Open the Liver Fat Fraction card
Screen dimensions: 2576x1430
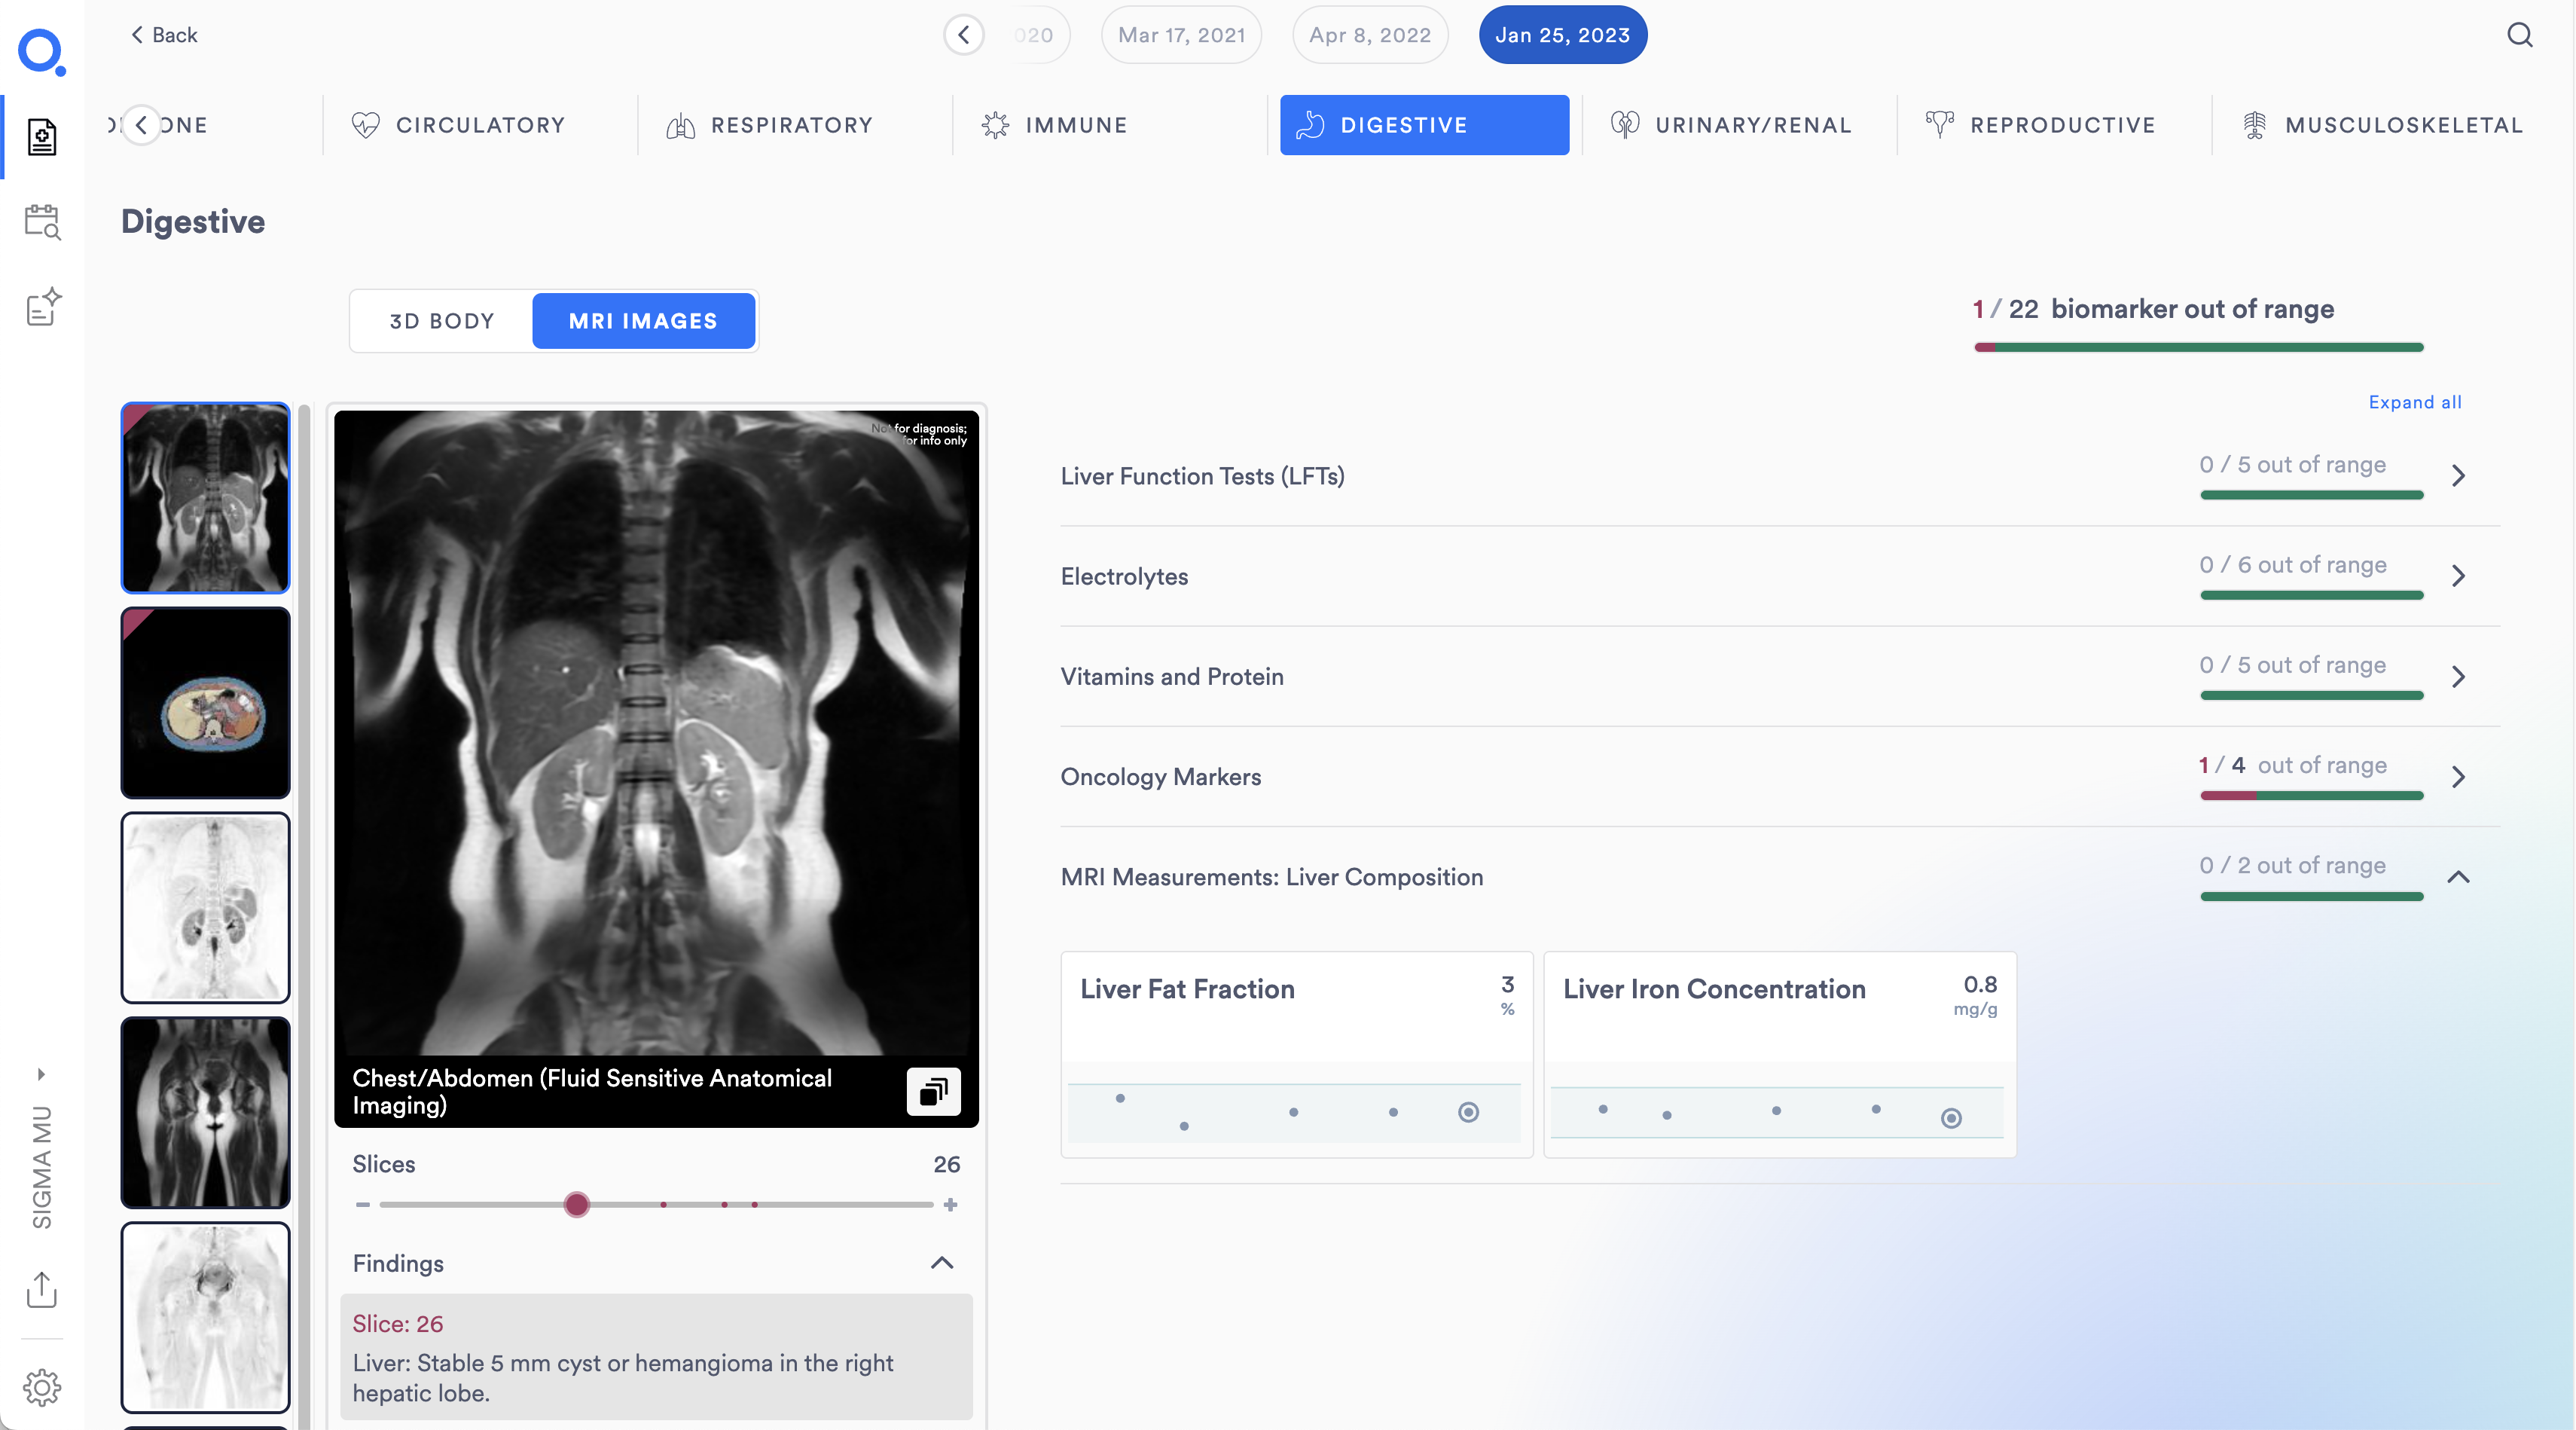pos(1297,1054)
